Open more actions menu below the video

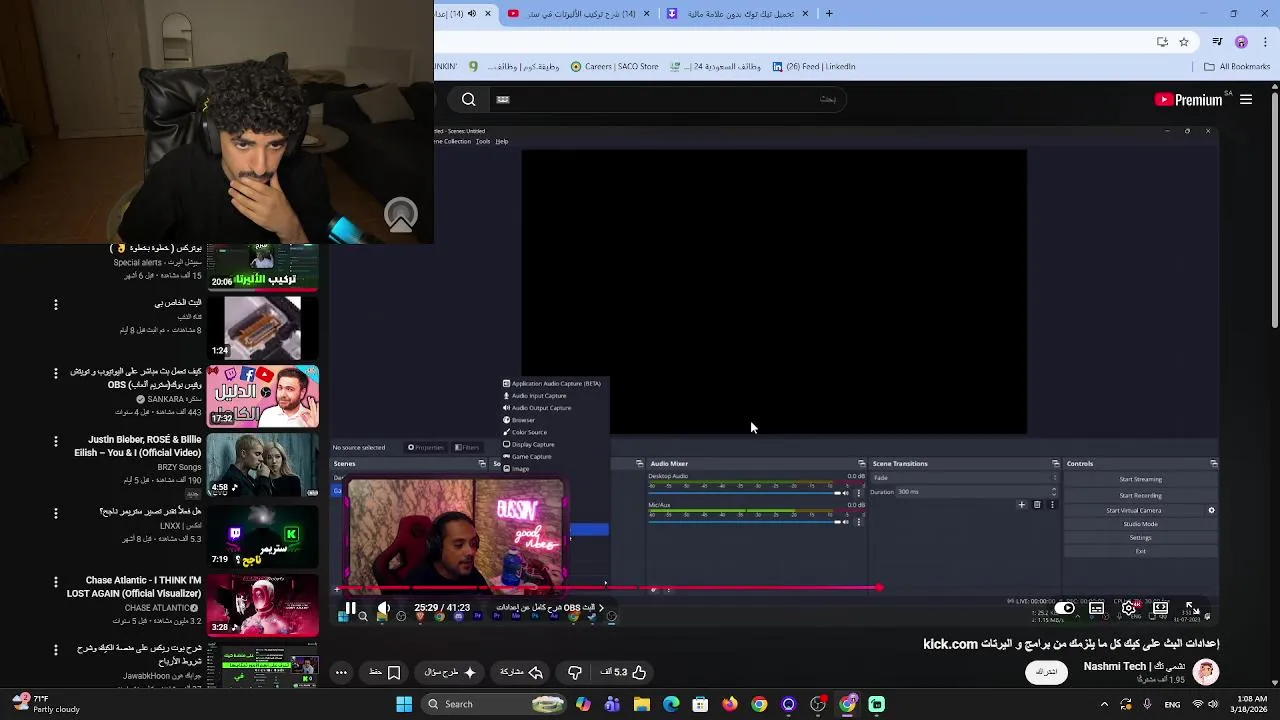(x=341, y=673)
